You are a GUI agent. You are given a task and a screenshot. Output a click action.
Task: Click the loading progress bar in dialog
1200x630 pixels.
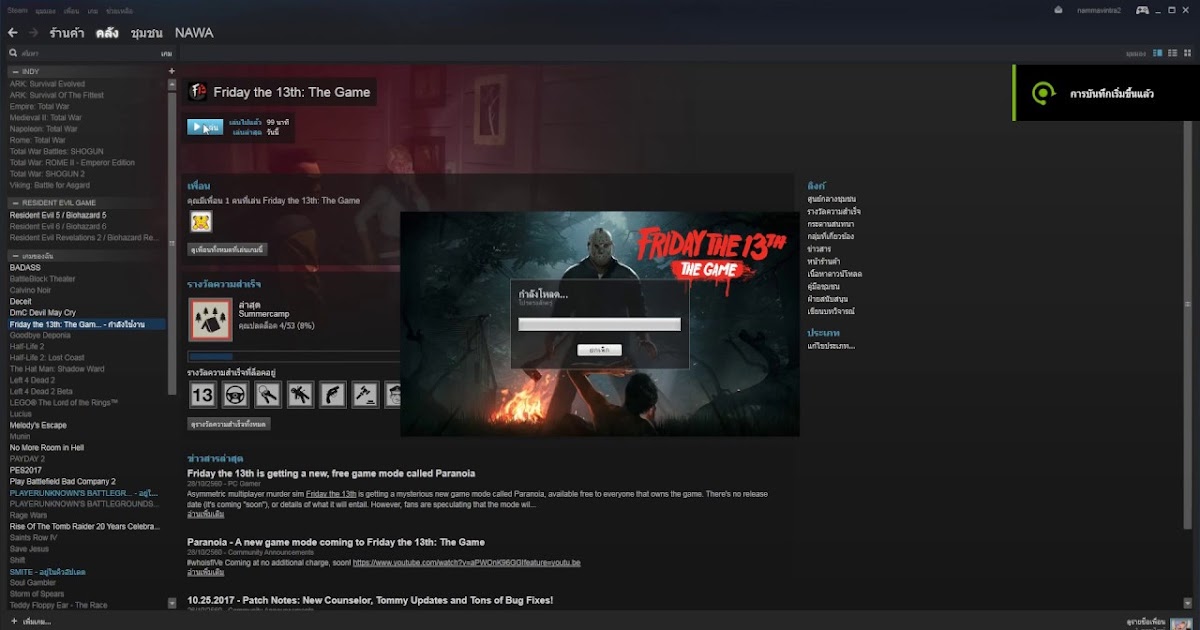[599, 324]
